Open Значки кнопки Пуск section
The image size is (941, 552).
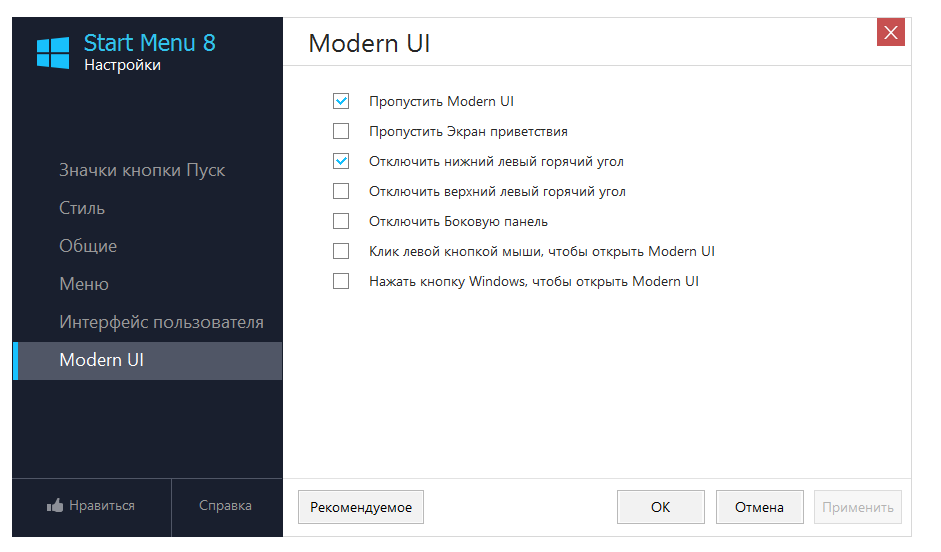(x=142, y=170)
